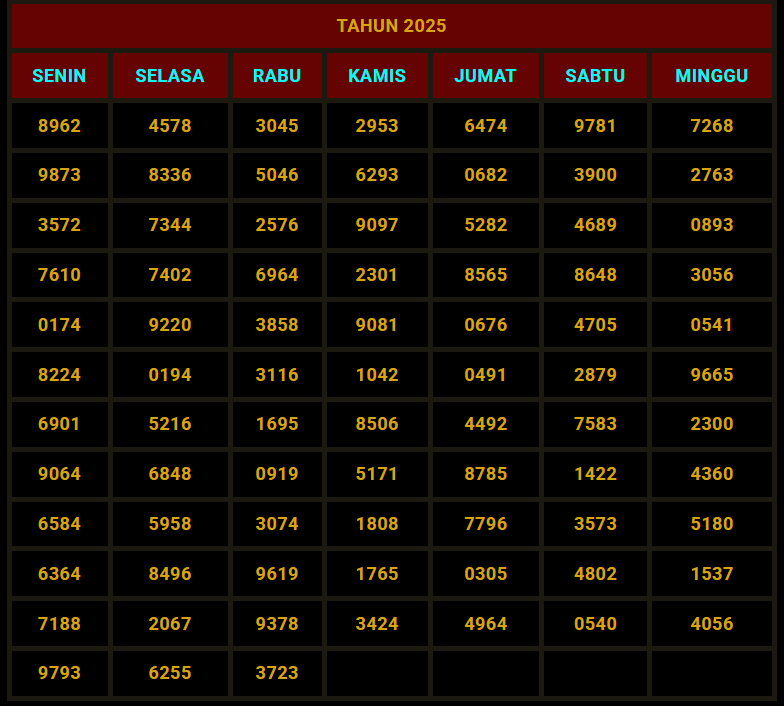The height and width of the screenshot is (706, 784).
Task: Click cell with value 3116
Action: [277, 374]
